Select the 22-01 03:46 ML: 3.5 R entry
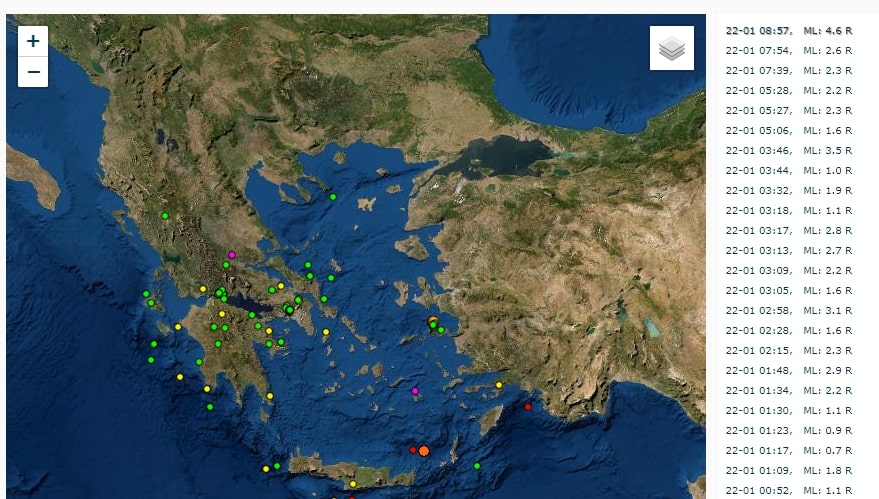The width and height of the screenshot is (879, 499). click(x=789, y=151)
